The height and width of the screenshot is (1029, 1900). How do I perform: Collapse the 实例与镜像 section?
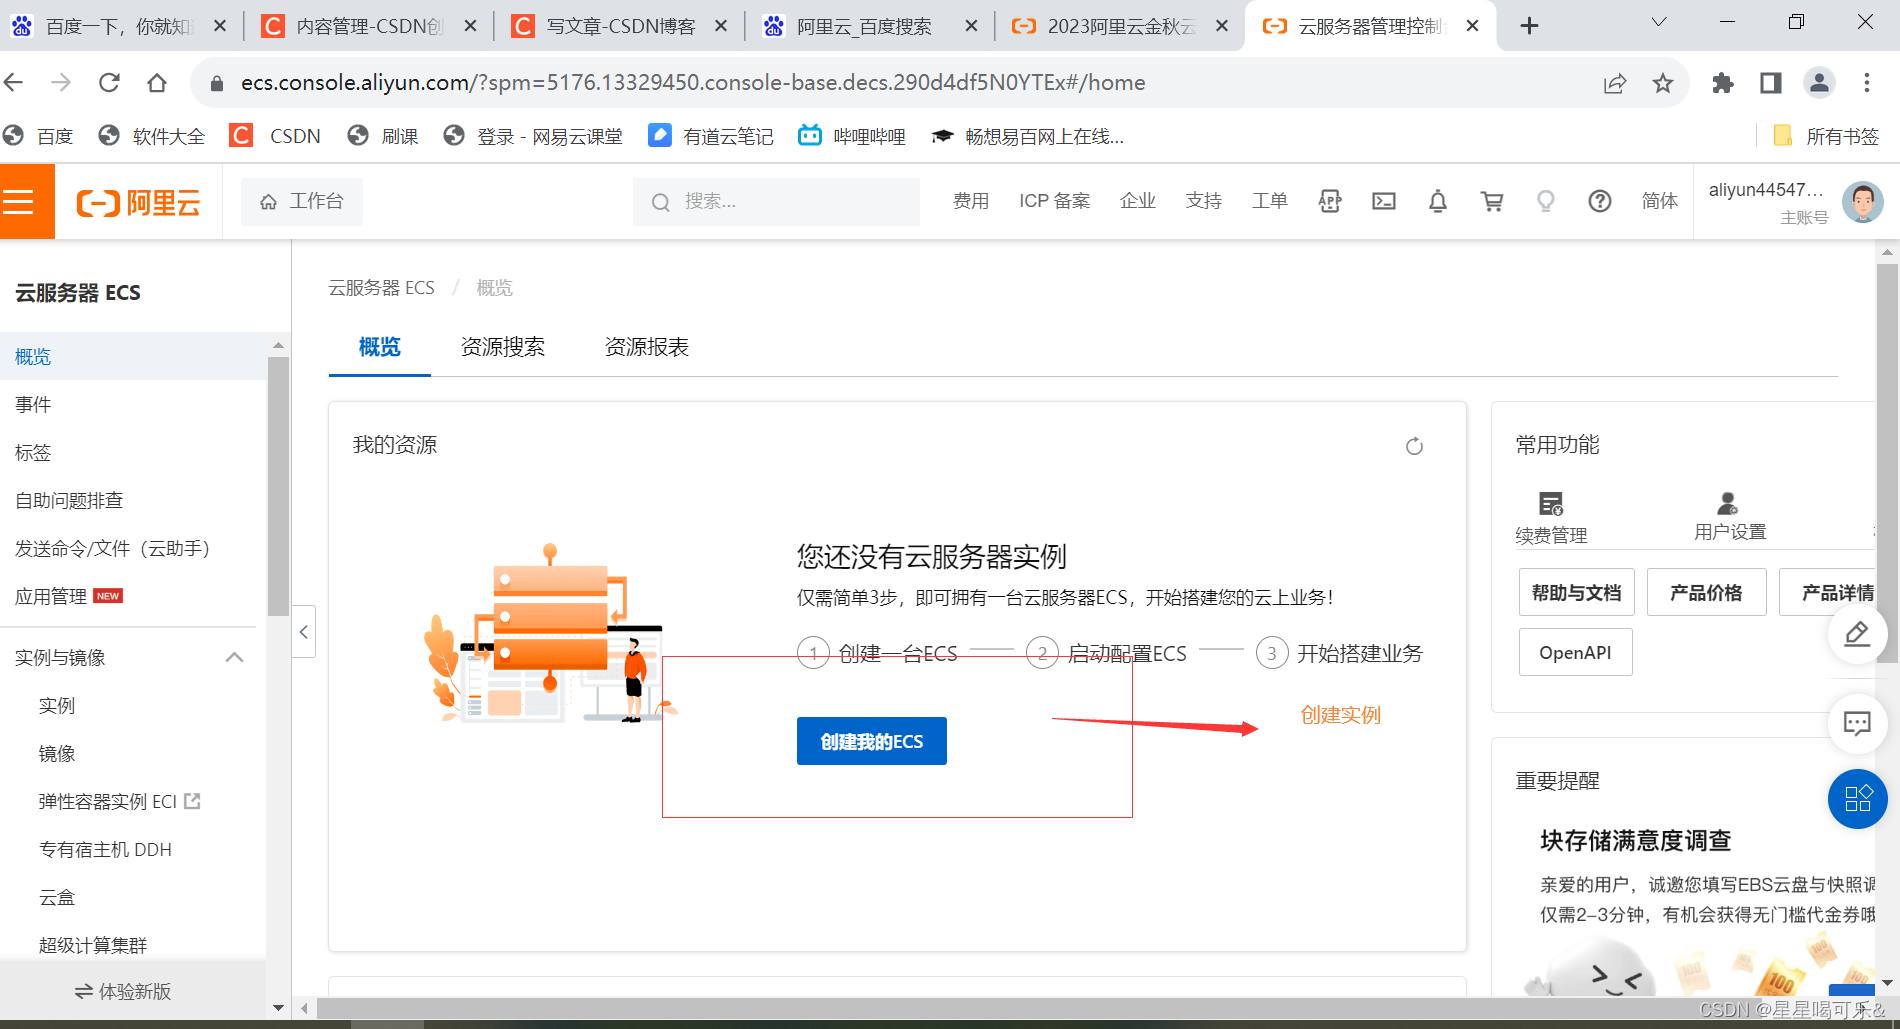pyautogui.click(x=234, y=657)
